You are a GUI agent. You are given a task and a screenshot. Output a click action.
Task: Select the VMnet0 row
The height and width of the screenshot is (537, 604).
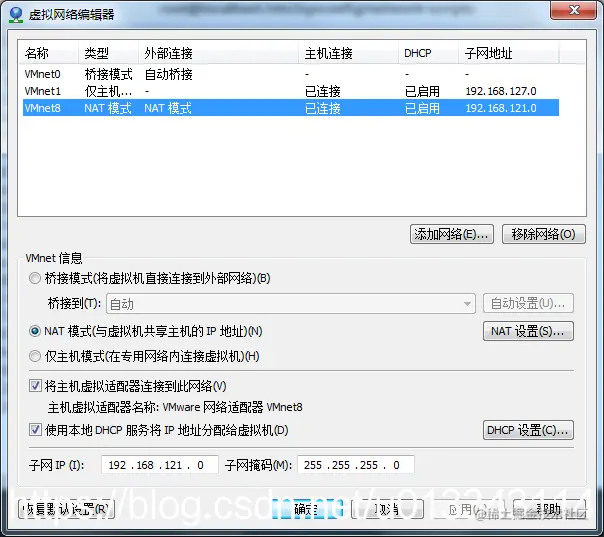coord(291,74)
